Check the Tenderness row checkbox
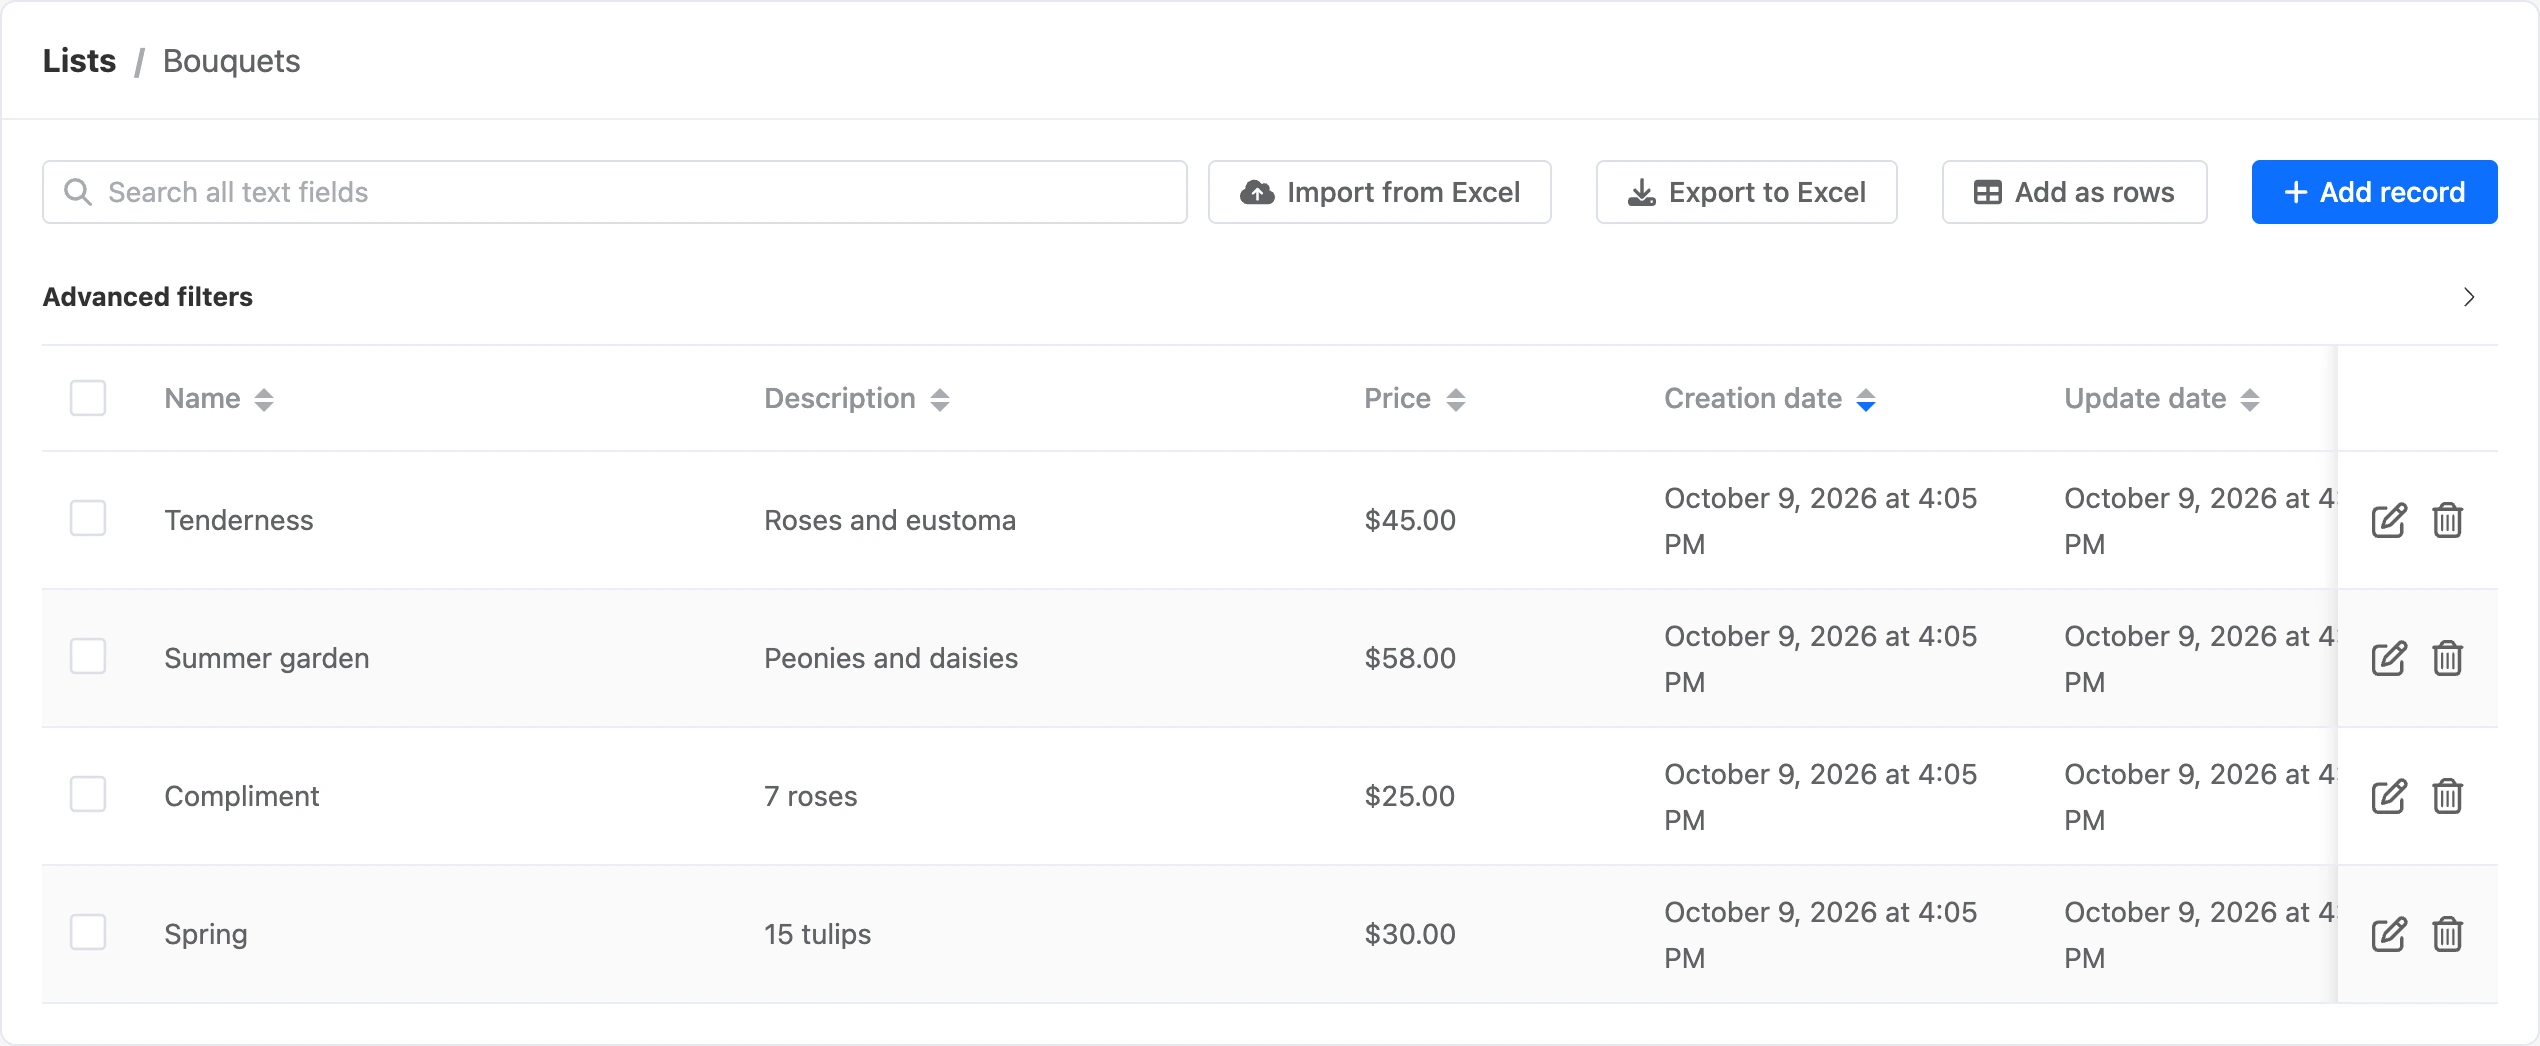The image size is (2540, 1046). (x=88, y=518)
